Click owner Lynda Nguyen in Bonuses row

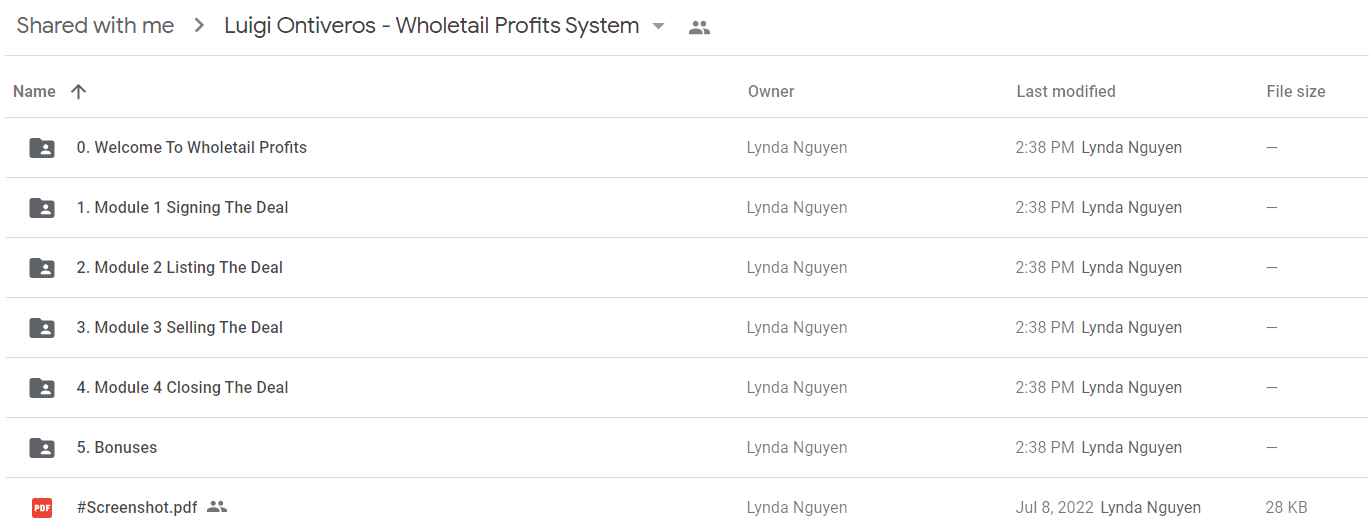(x=797, y=447)
